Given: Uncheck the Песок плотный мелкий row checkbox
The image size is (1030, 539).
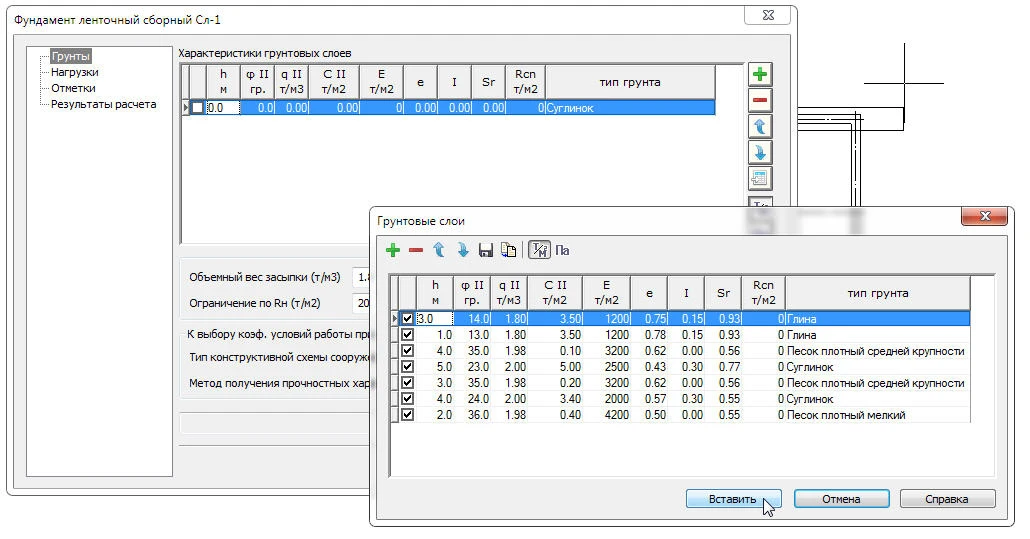Looking at the screenshot, I should [407, 415].
